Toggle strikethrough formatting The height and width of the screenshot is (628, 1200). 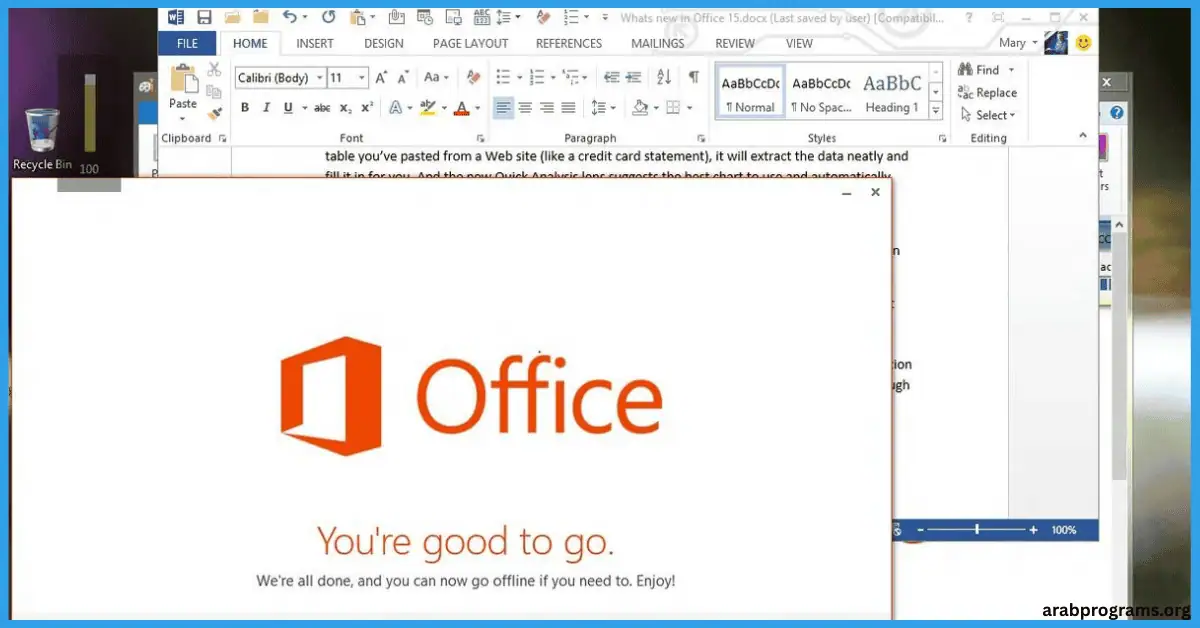pyautogui.click(x=322, y=108)
